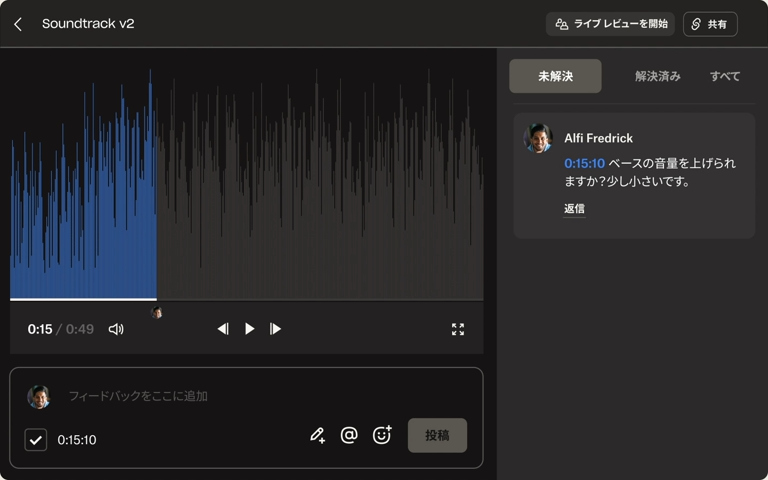This screenshot has height=480, width=768.
Task: Click the Soundtrack v2 title
Action: click(88, 24)
